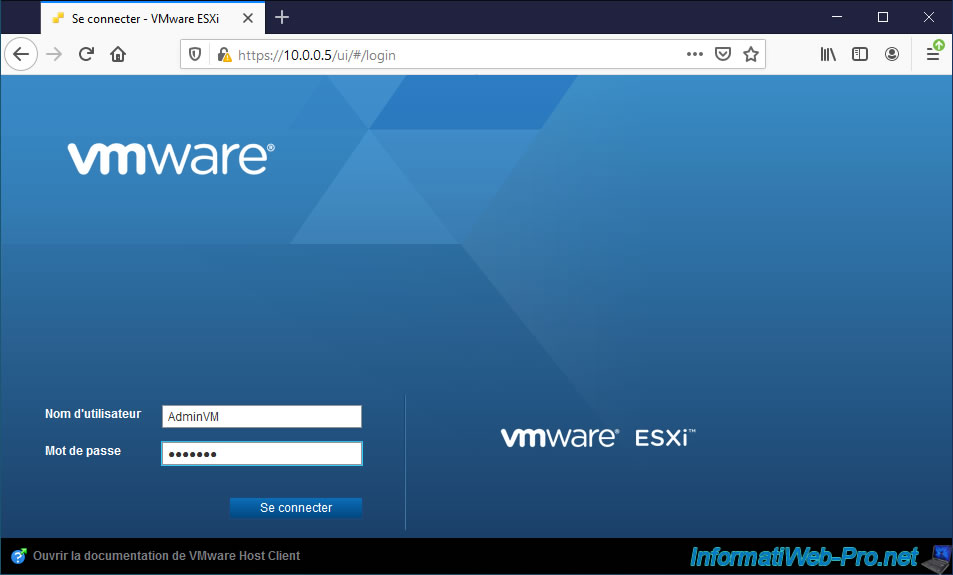Click the browser Back arrow button

pos(20,55)
